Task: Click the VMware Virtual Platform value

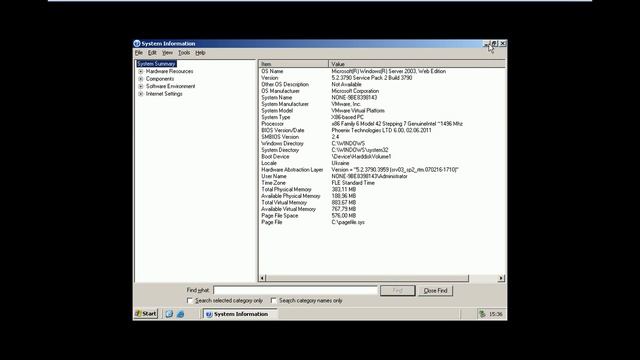Action: click(358, 111)
